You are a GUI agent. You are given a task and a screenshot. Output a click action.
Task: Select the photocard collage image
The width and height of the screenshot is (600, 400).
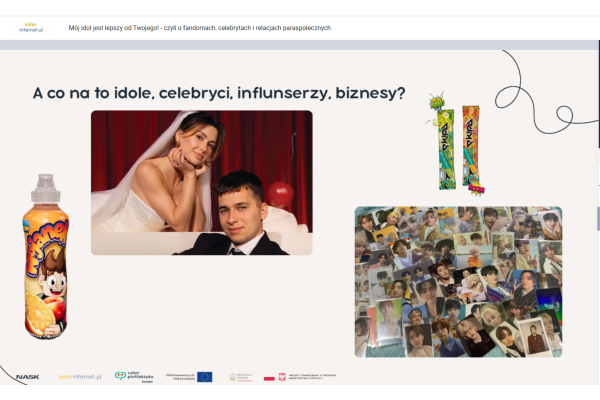click(x=458, y=281)
